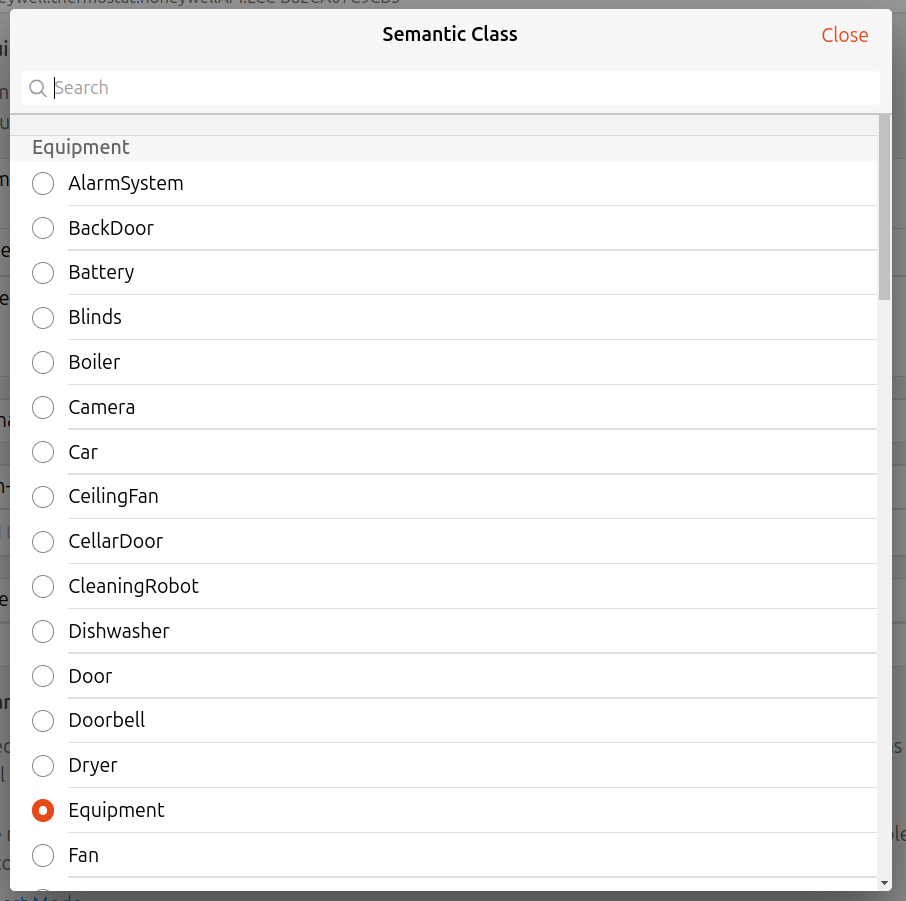The image size is (906, 901).
Task: Click the search magnifier icon
Action: pos(38,88)
